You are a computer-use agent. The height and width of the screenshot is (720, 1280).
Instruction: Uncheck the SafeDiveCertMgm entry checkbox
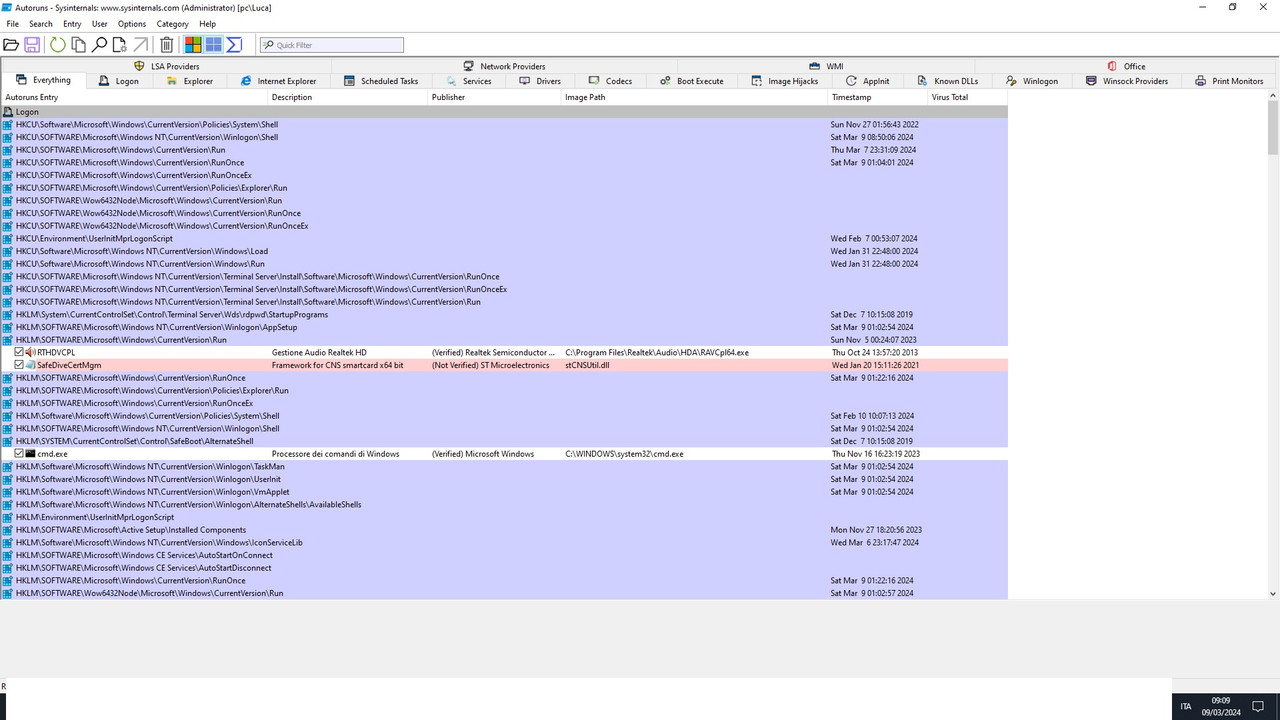19,365
